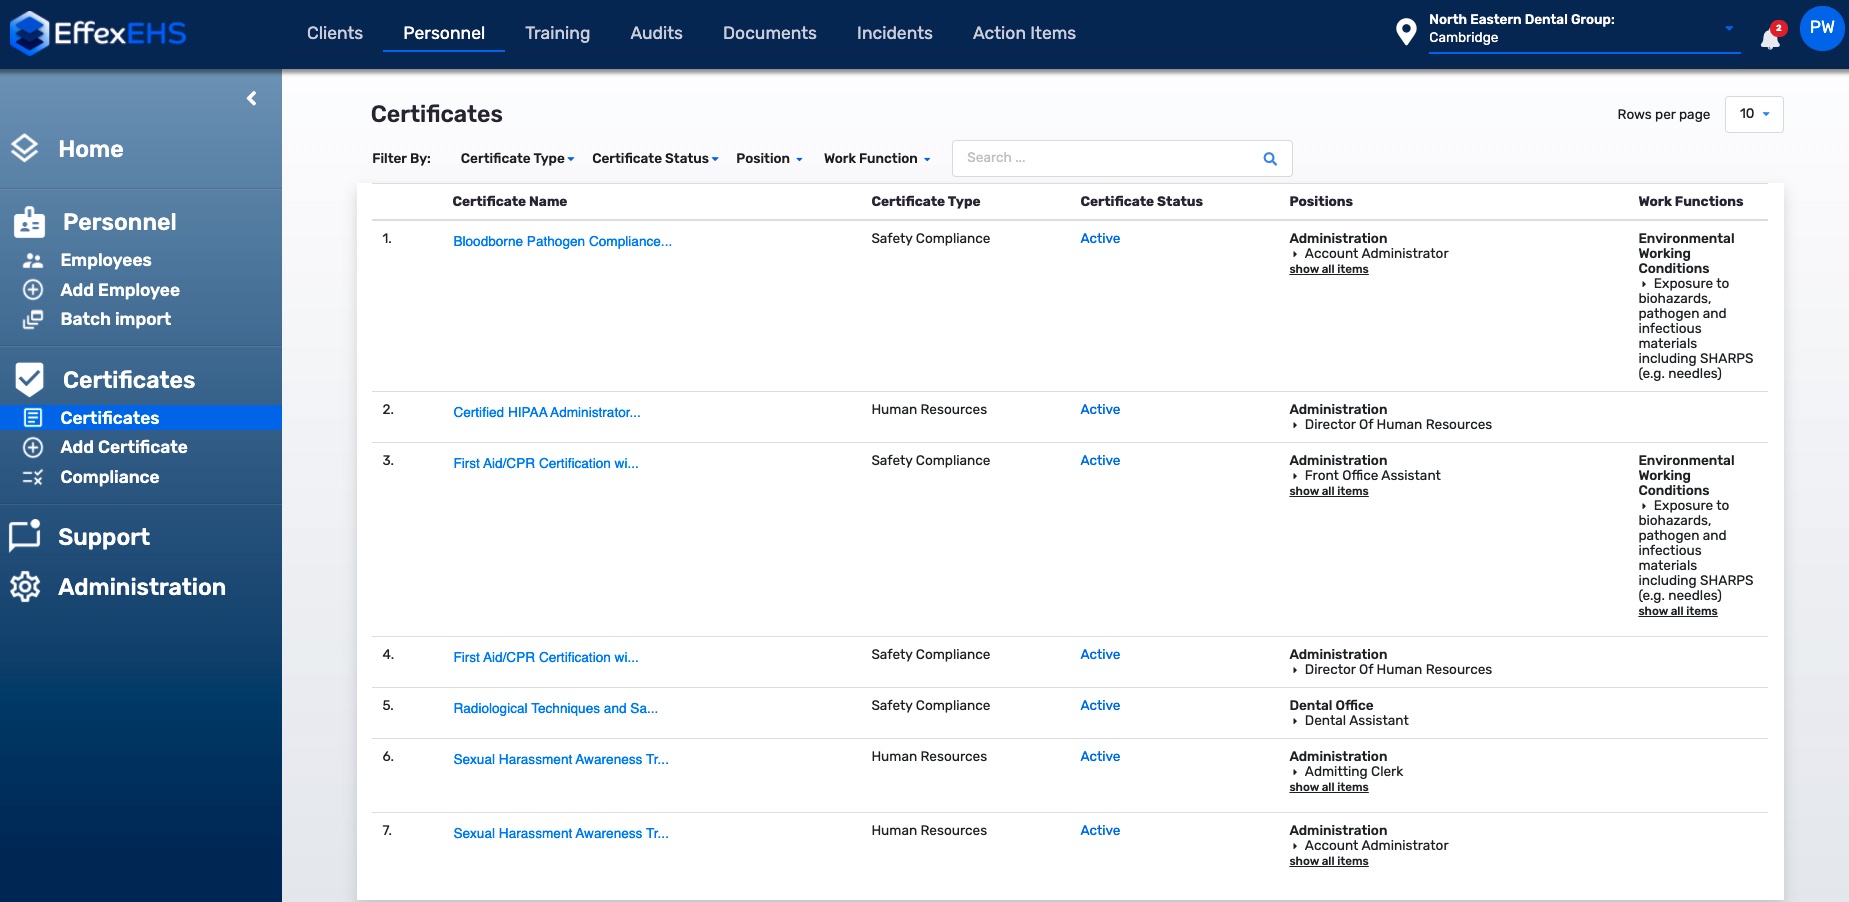Expand the Rows per page dropdown
The image size is (1849, 902).
pyautogui.click(x=1754, y=114)
